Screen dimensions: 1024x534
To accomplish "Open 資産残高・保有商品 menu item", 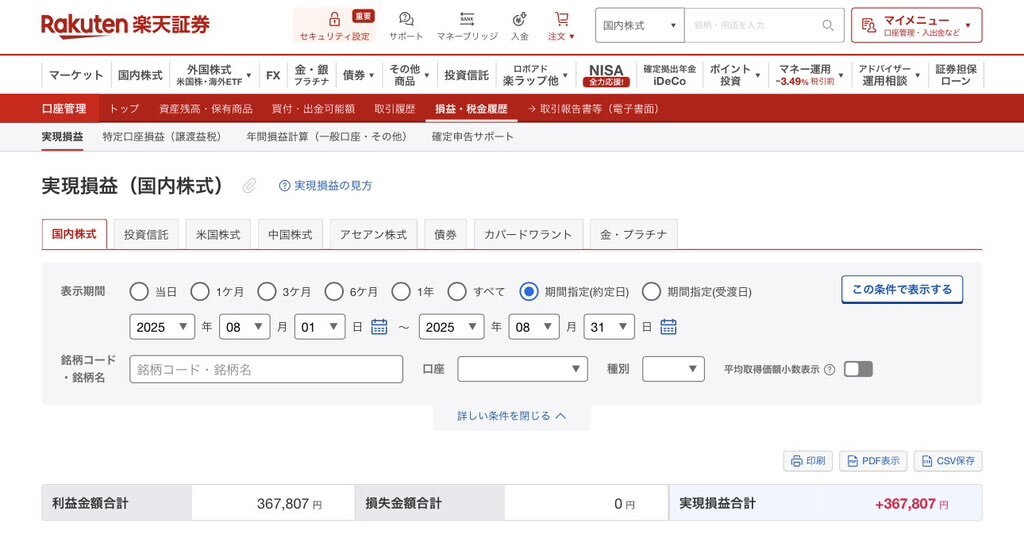I will (206, 109).
